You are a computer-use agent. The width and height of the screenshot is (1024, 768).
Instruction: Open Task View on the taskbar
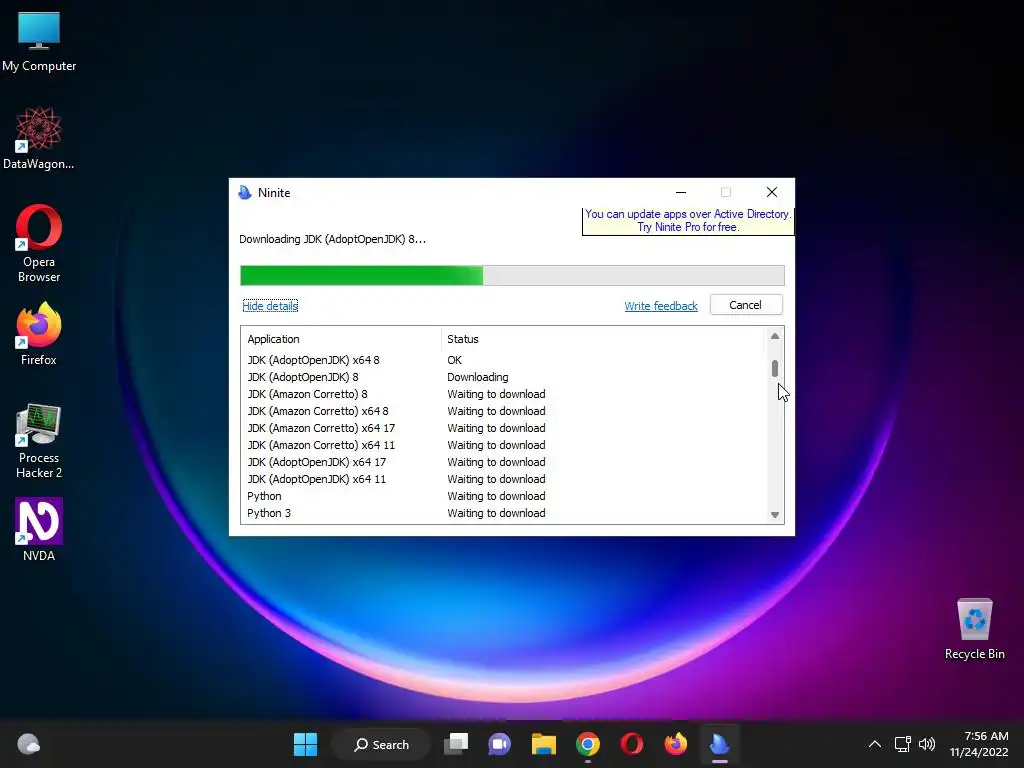pyautogui.click(x=456, y=744)
